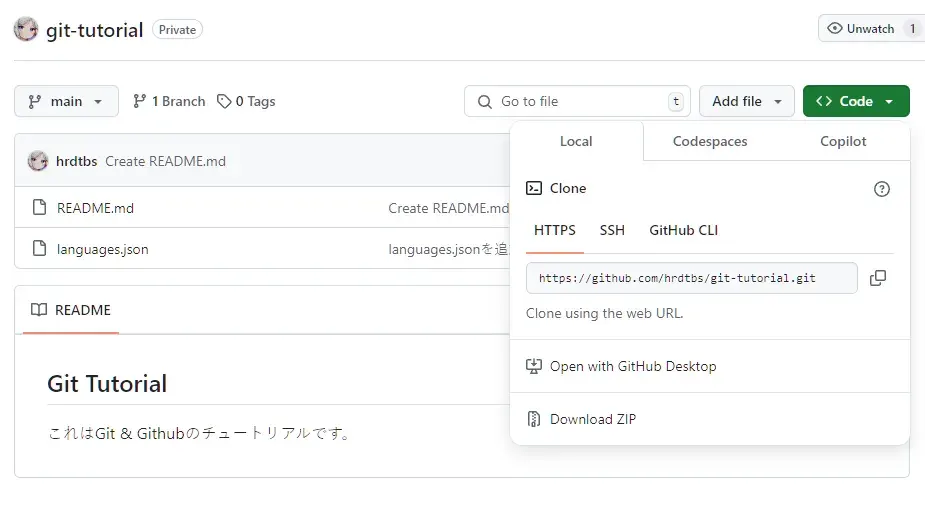
Task: Click the magnifier icon in Go to file
Action: tap(485, 102)
